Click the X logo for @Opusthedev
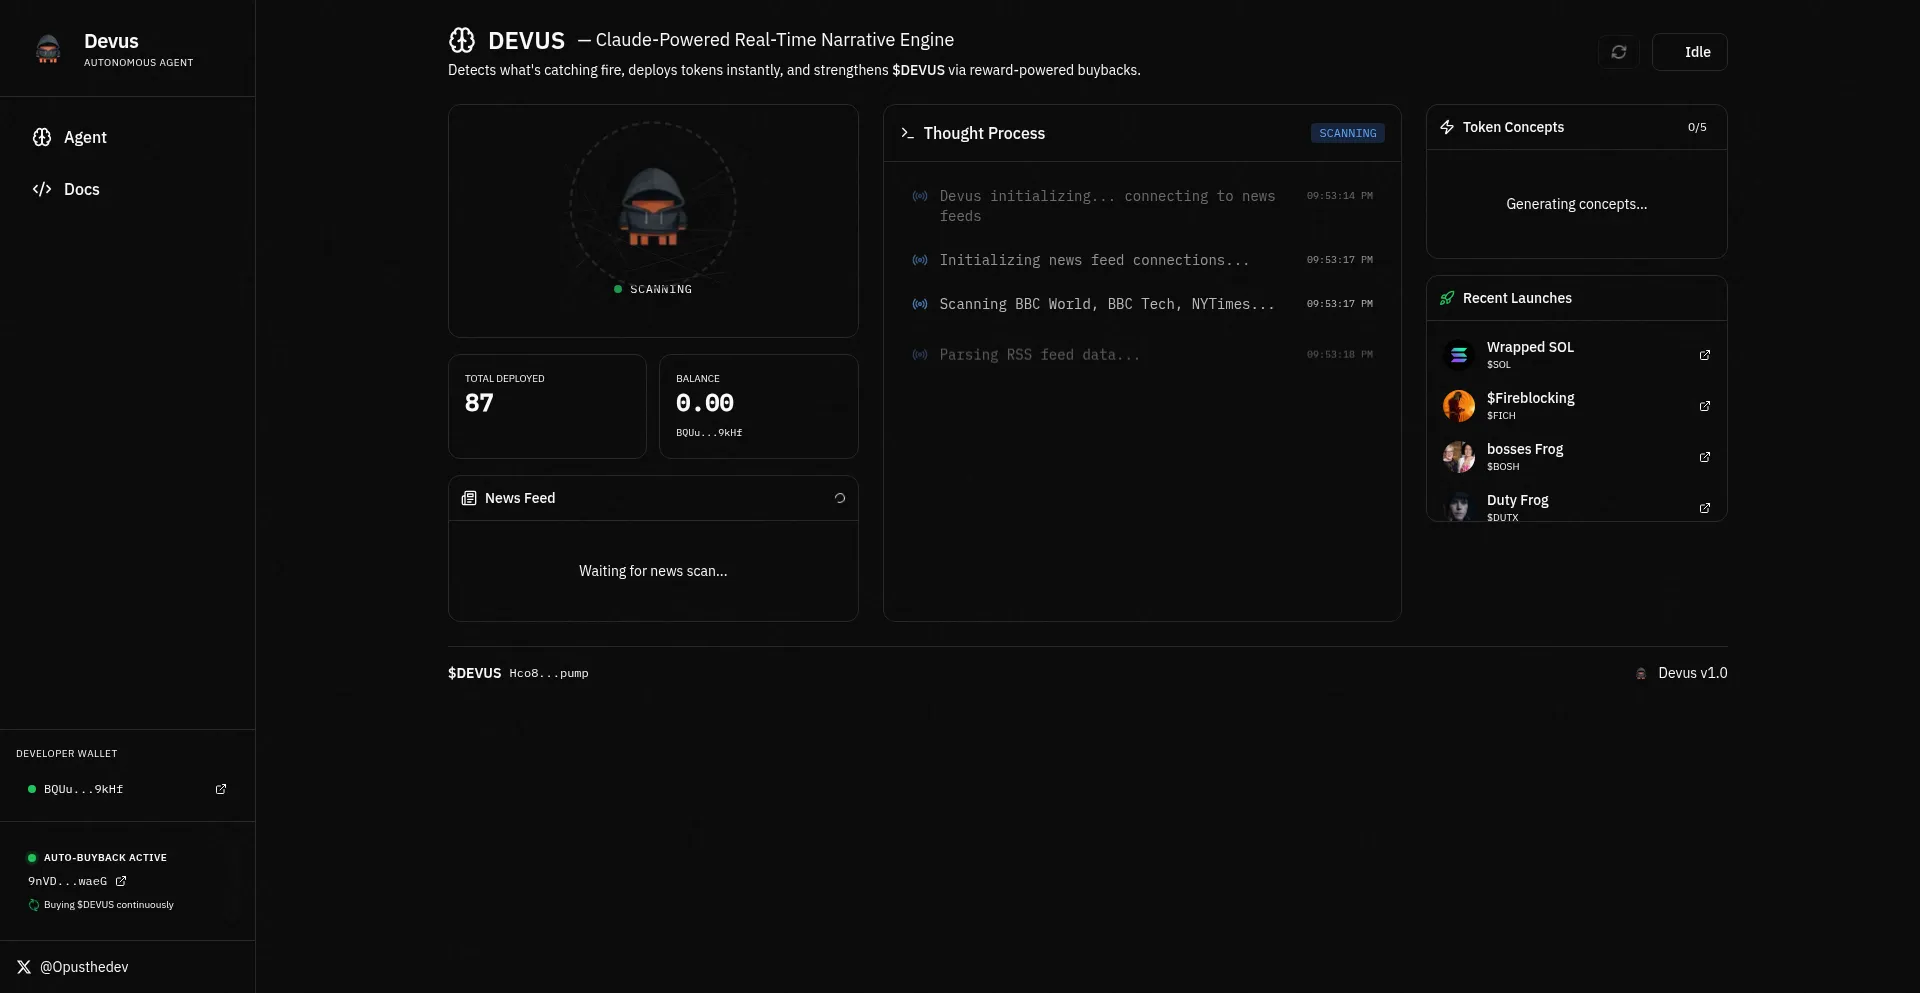Screen dimensions: 1920x993 (24, 968)
